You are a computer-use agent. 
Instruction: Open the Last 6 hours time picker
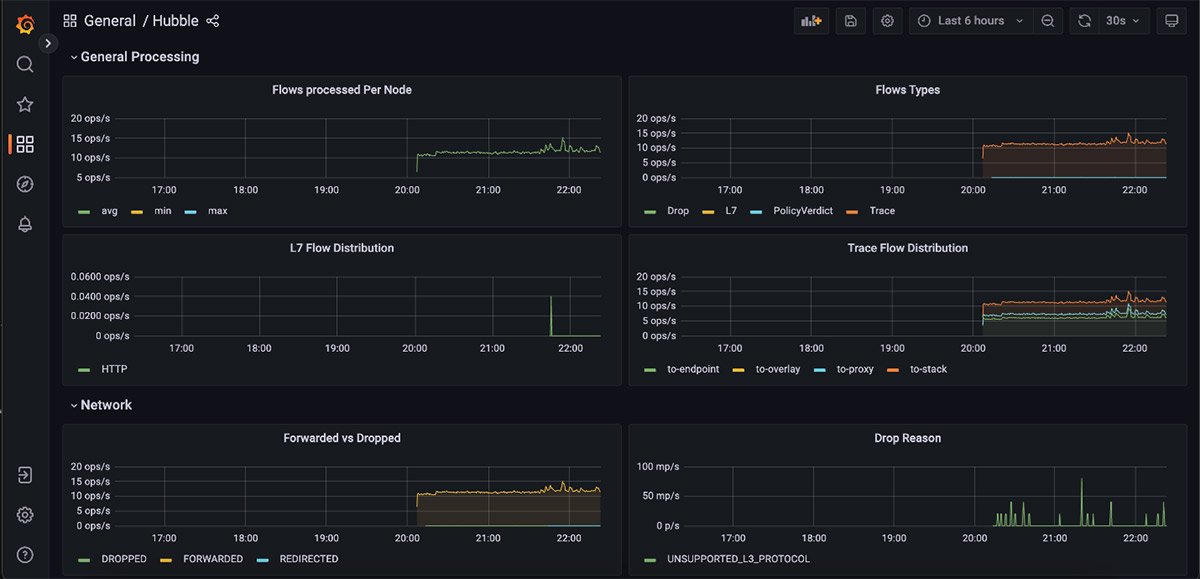(970, 21)
